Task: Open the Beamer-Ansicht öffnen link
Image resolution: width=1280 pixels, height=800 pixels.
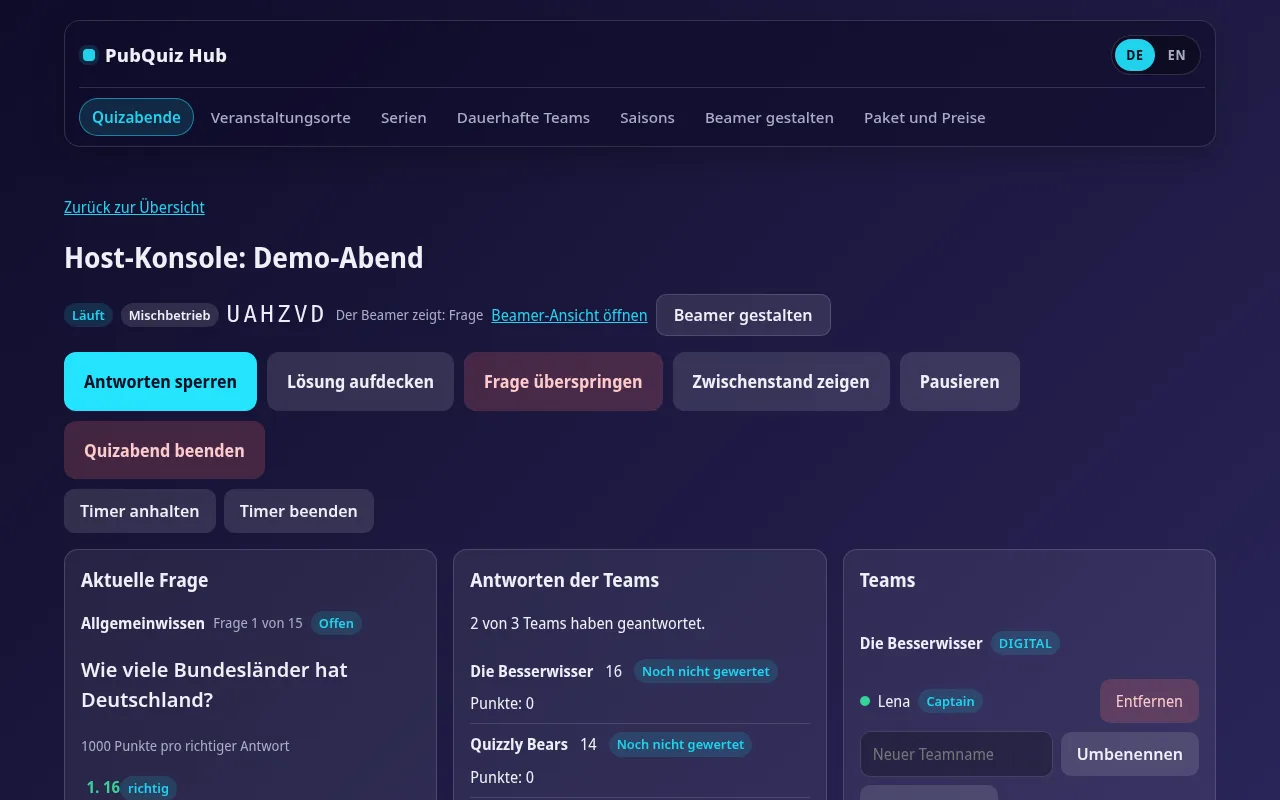Action: pos(569,315)
